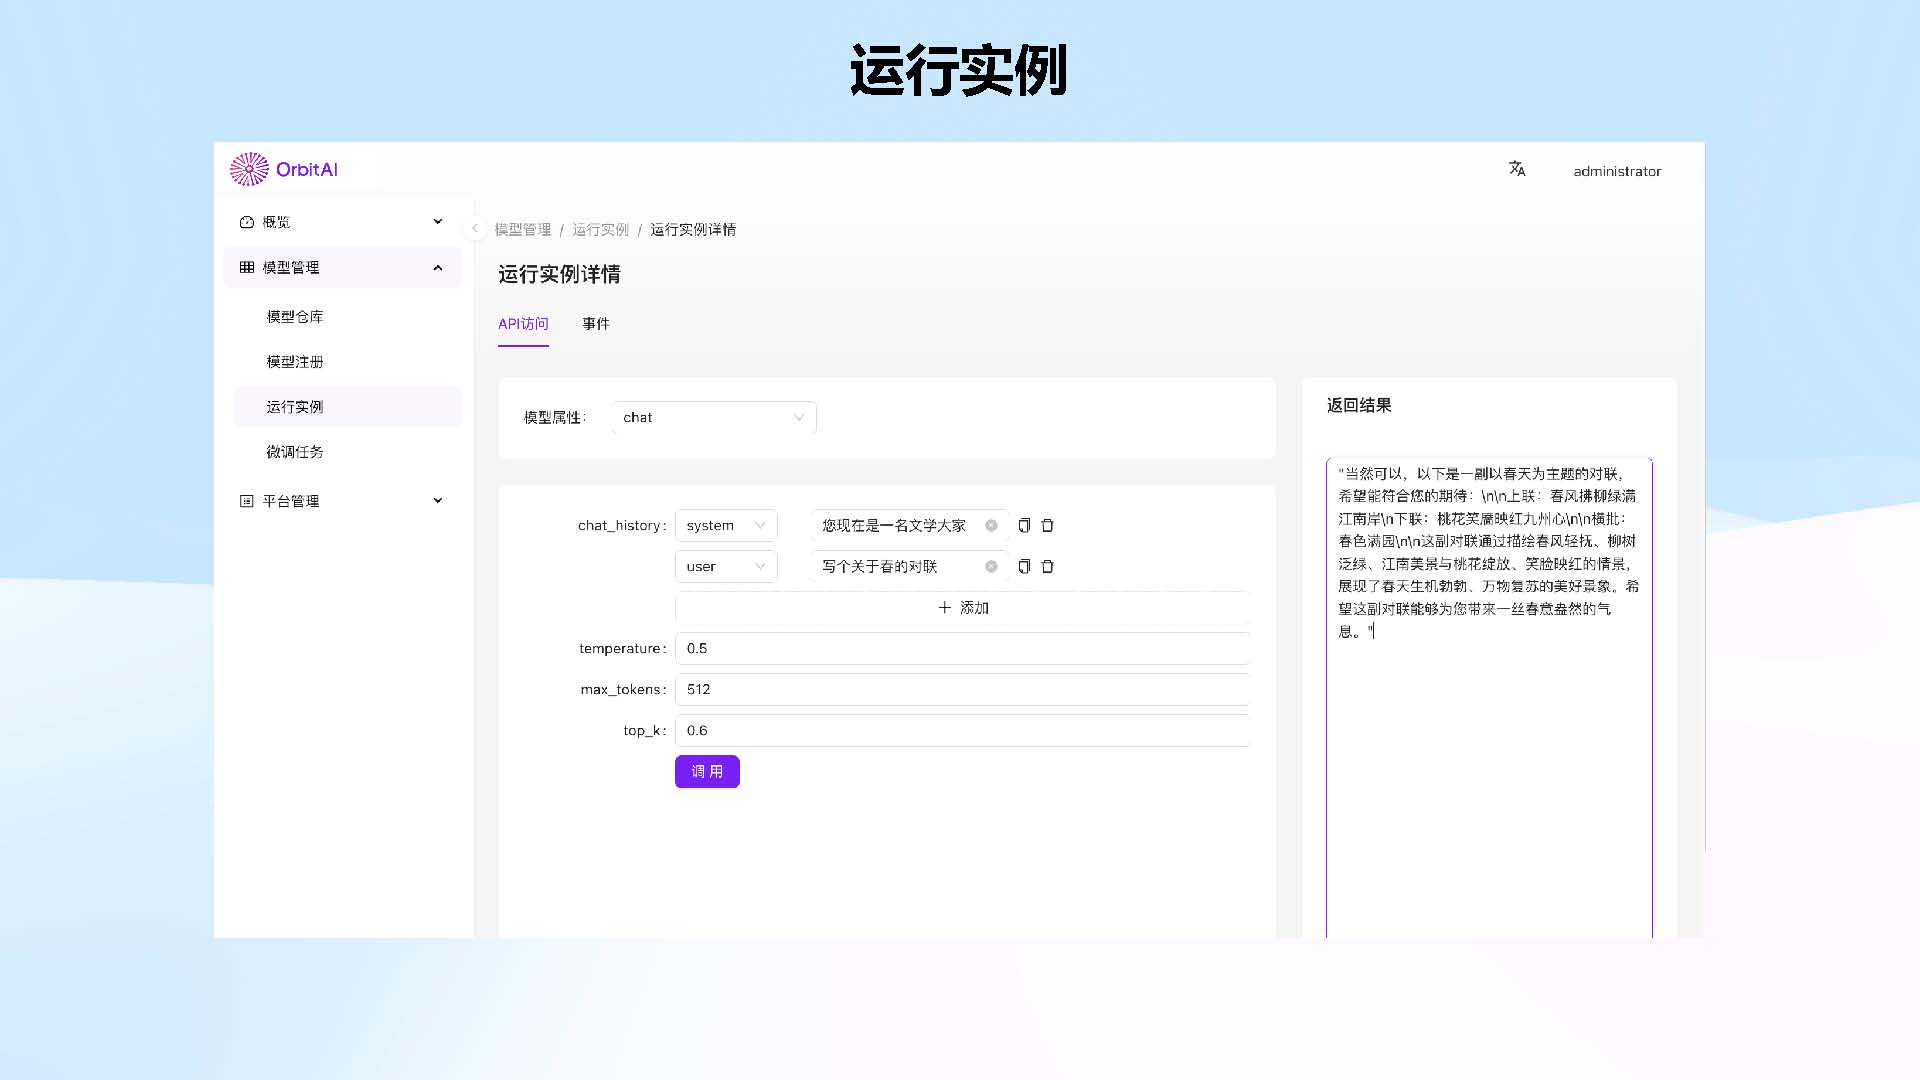Copy the user message row
This screenshot has width=1920, height=1080.
click(x=1024, y=567)
